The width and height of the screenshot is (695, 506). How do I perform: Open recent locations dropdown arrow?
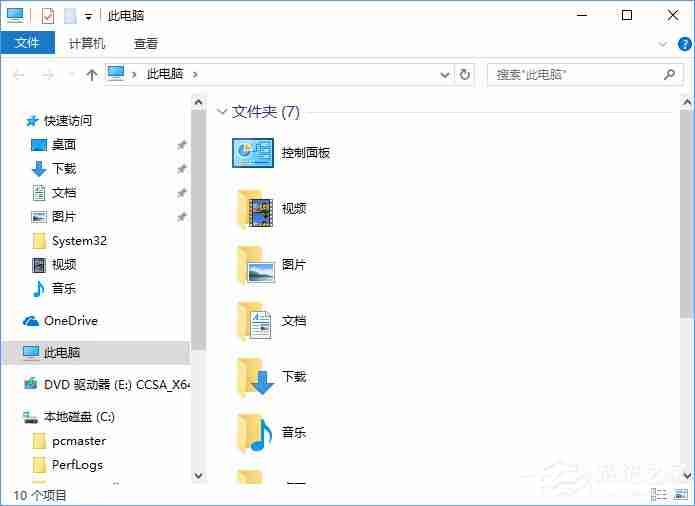pos(71,75)
